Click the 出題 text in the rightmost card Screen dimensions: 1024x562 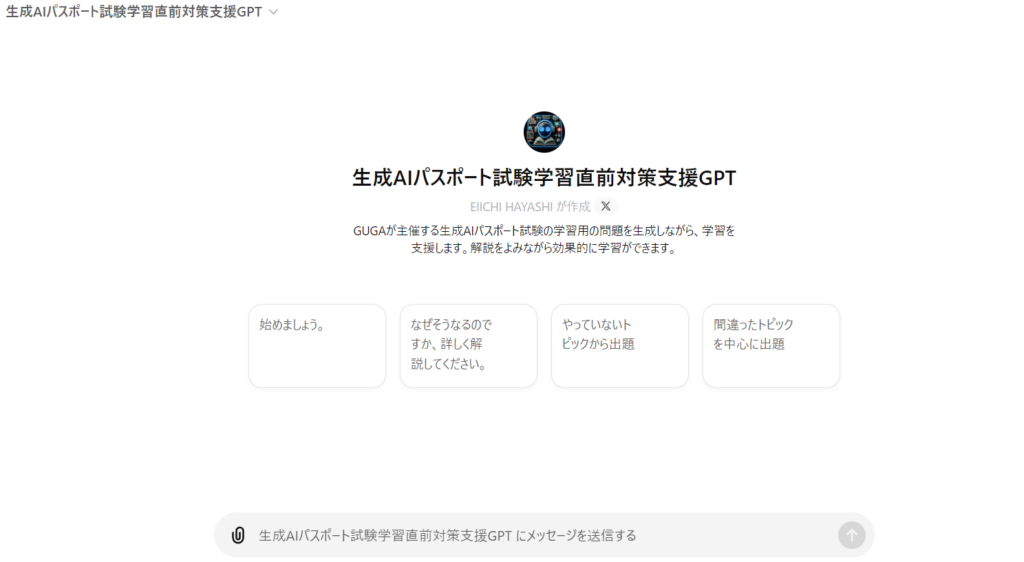[771, 344]
